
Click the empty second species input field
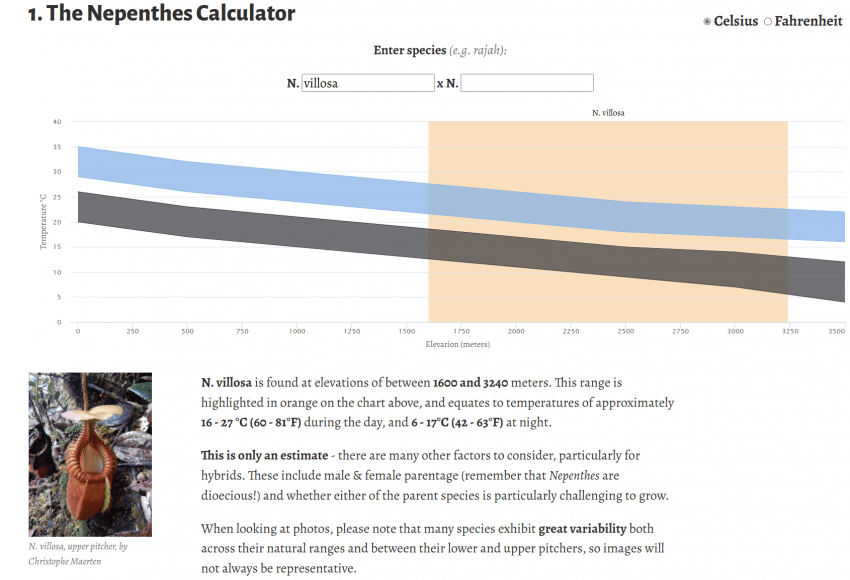pyautogui.click(x=527, y=83)
